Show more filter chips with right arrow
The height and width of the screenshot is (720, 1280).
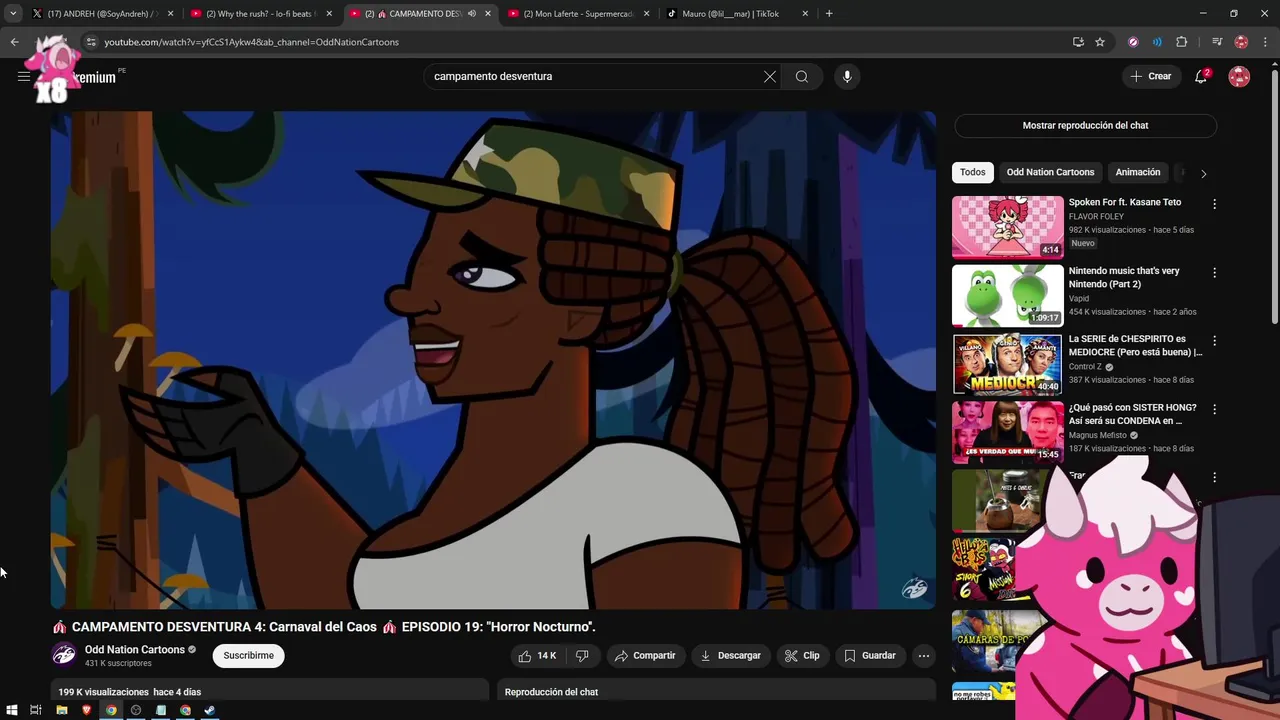click(1203, 173)
